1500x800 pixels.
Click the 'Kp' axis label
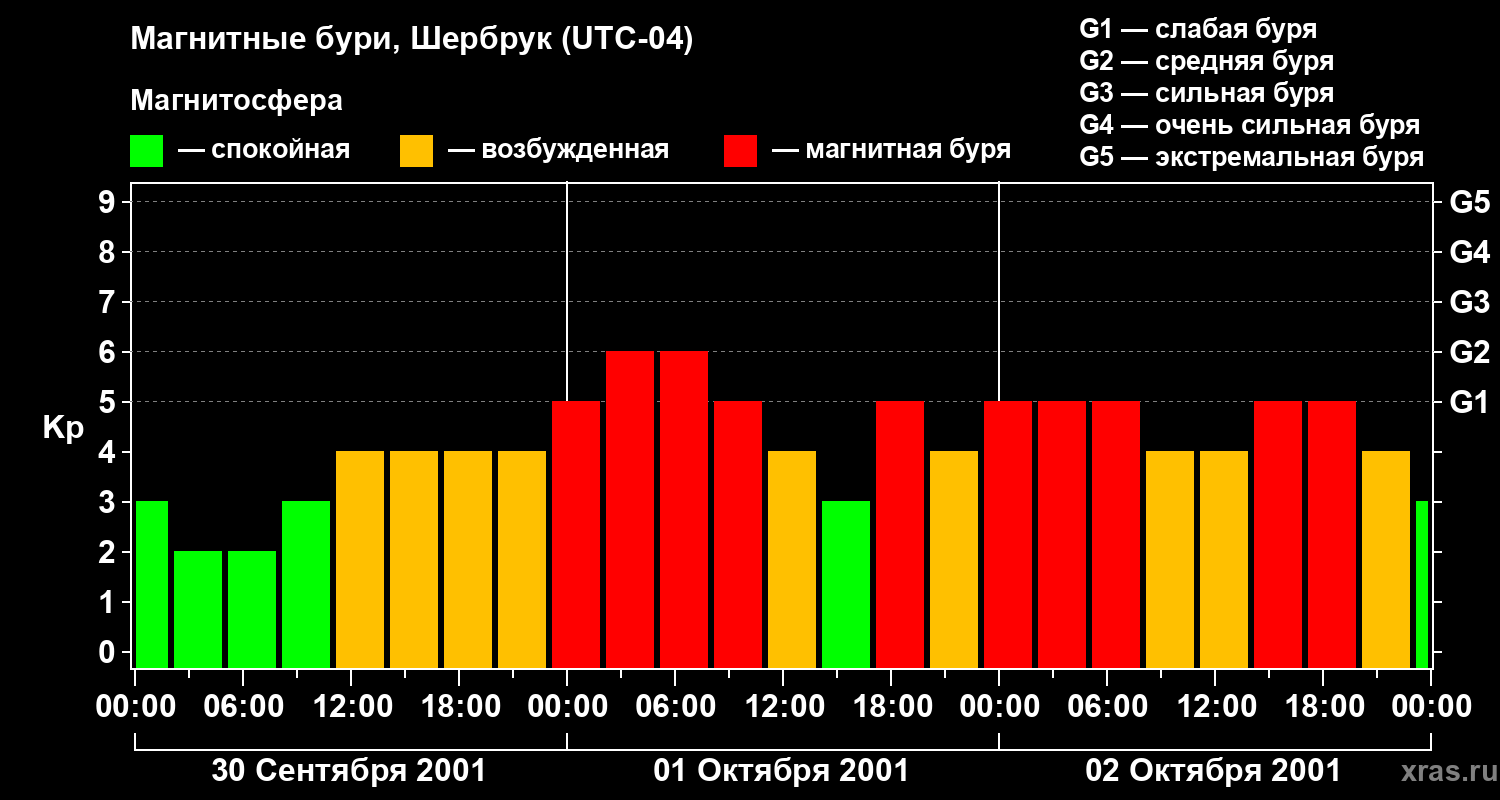click(64, 428)
